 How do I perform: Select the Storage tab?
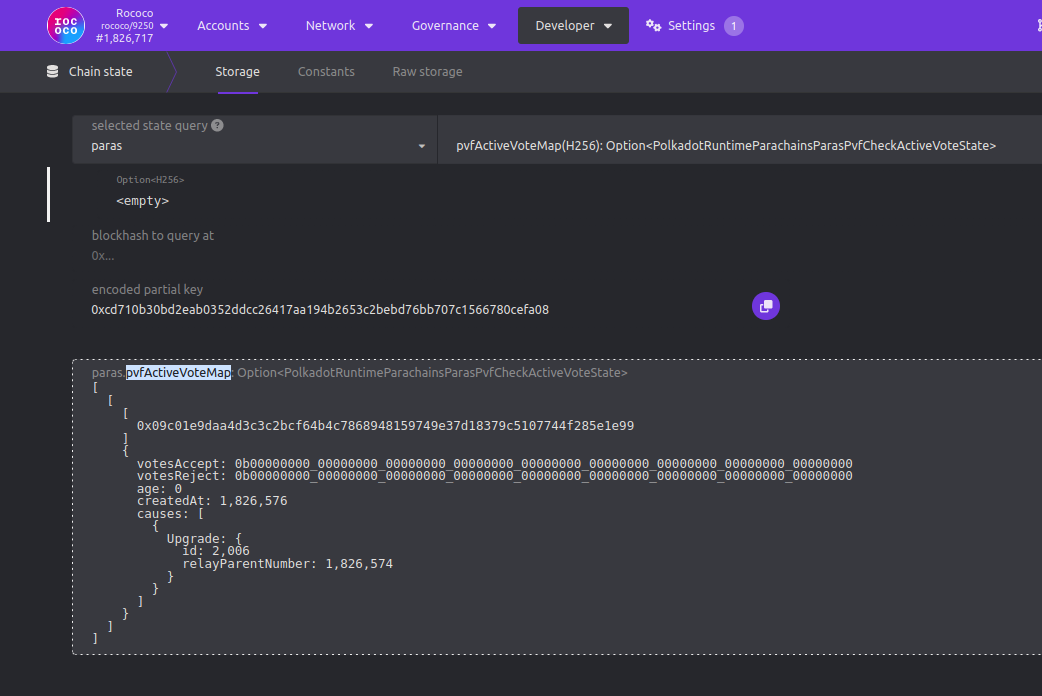(237, 71)
